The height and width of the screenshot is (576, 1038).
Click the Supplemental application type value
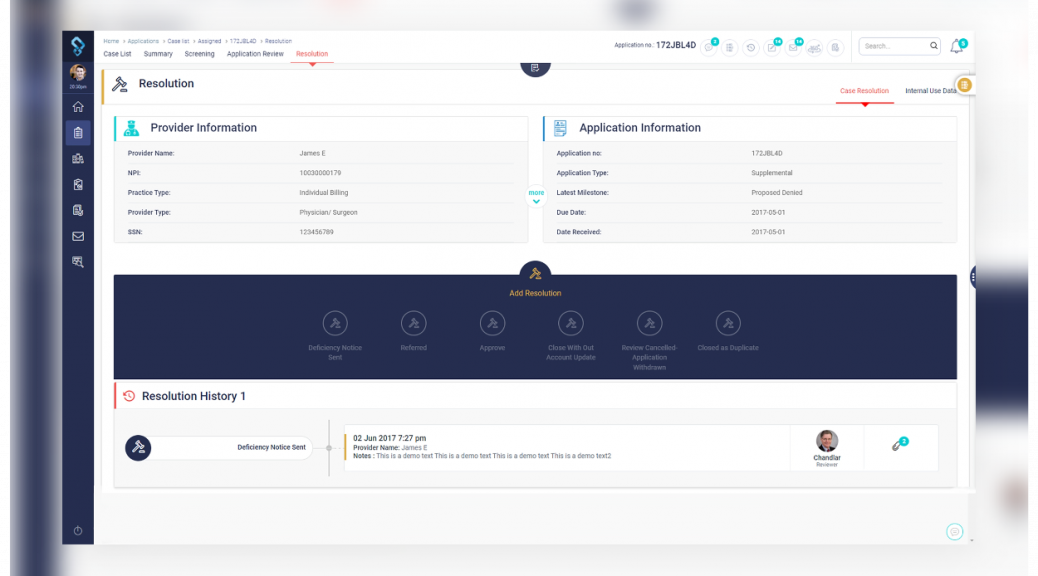[772, 173]
